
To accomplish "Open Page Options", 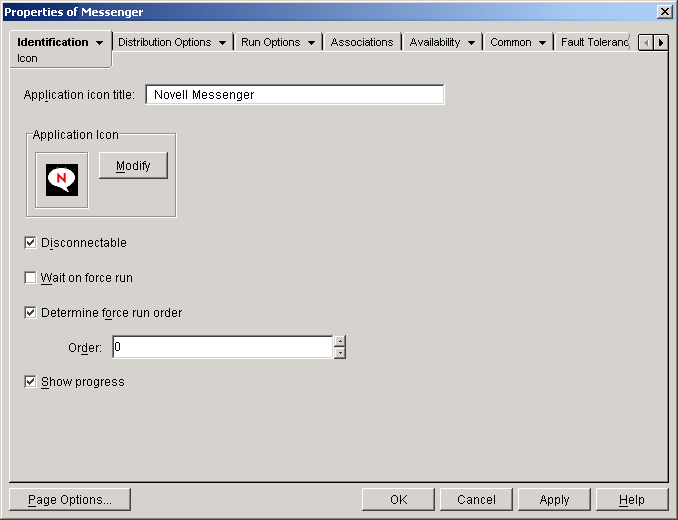I will (70, 500).
